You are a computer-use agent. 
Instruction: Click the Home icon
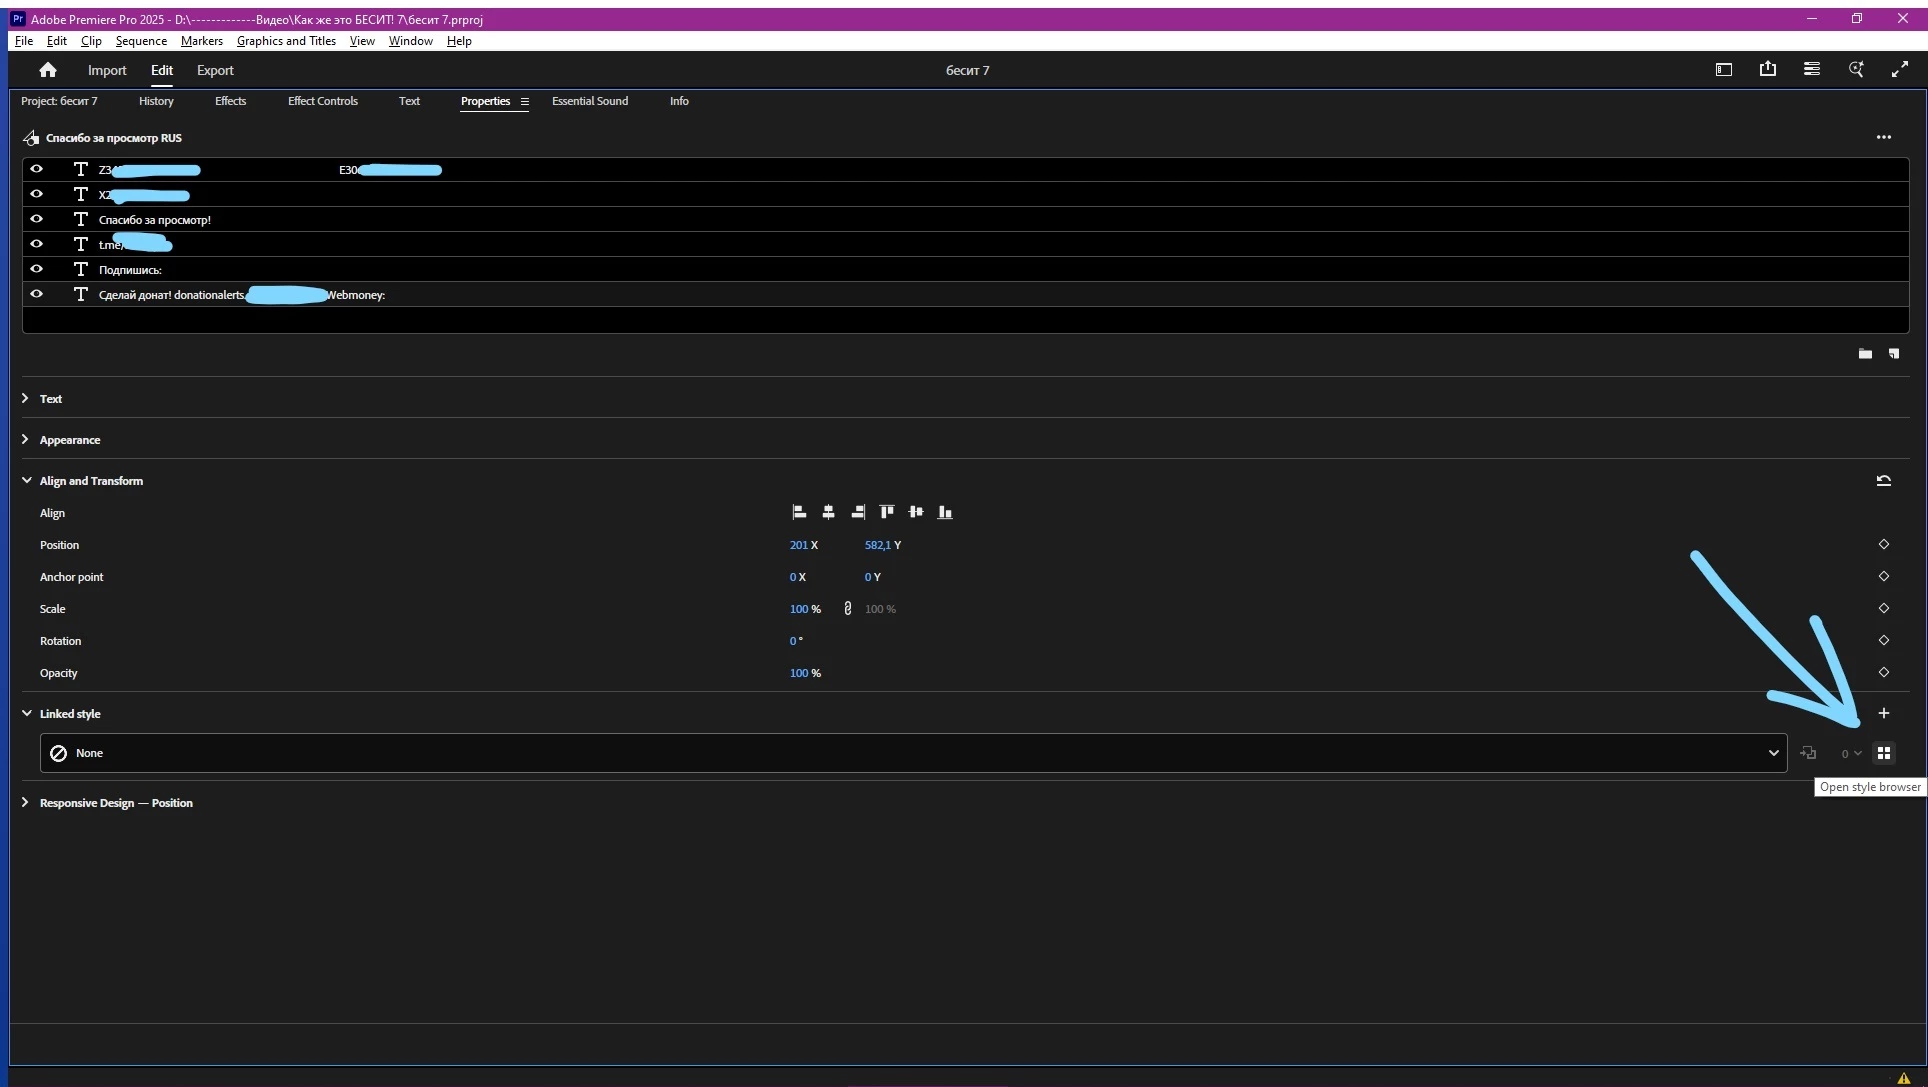pos(48,70)
